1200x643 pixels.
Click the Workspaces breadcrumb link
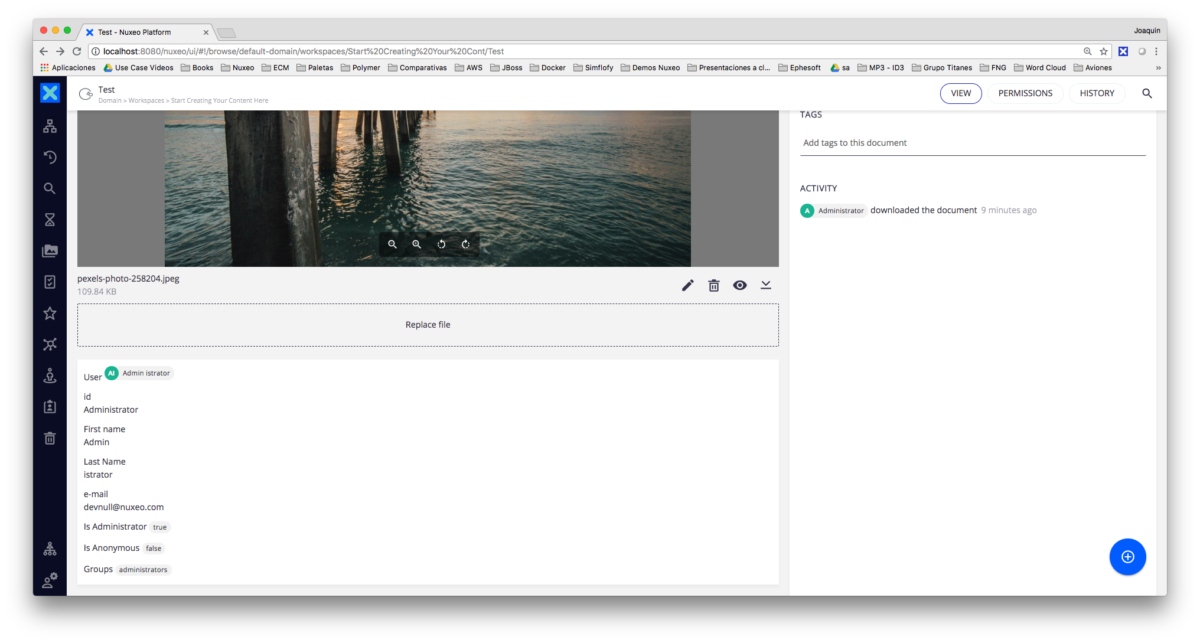click(146, 101)
